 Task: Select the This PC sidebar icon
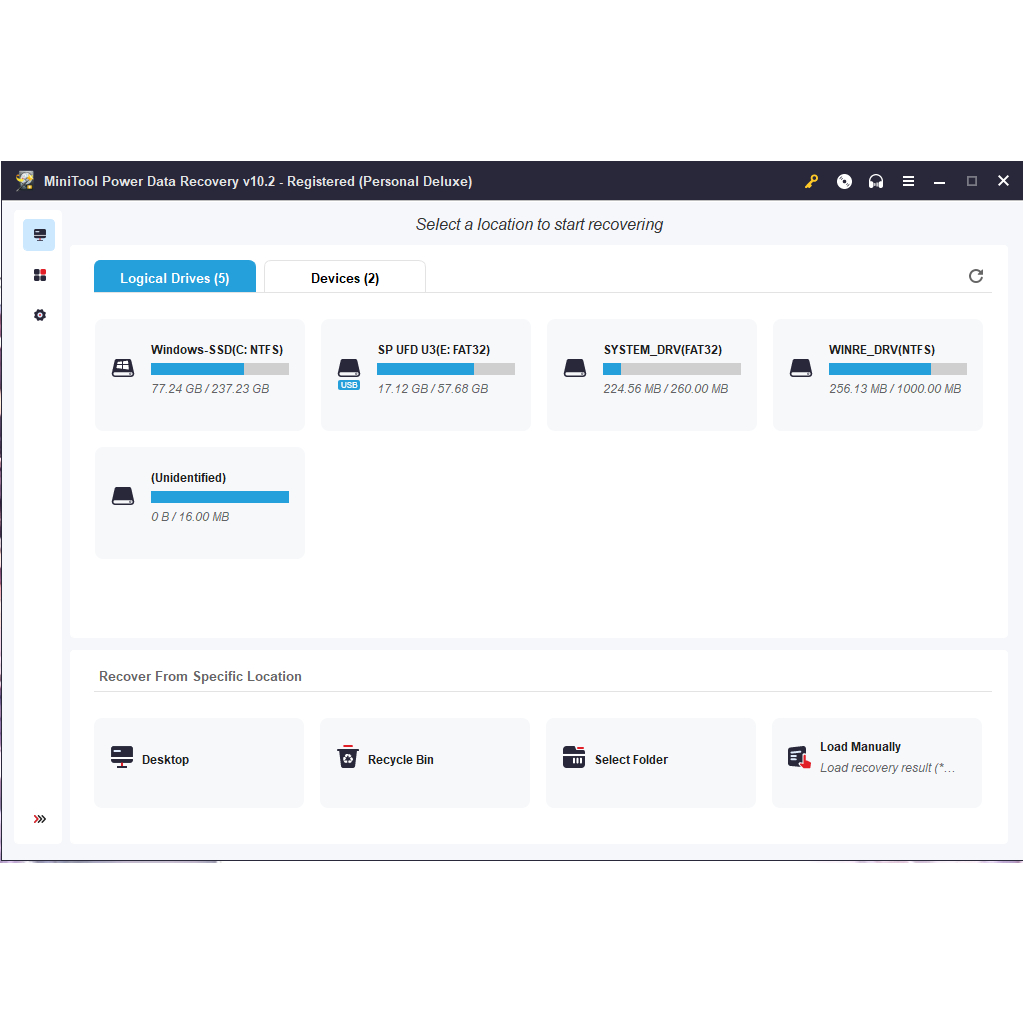[39, 235]
